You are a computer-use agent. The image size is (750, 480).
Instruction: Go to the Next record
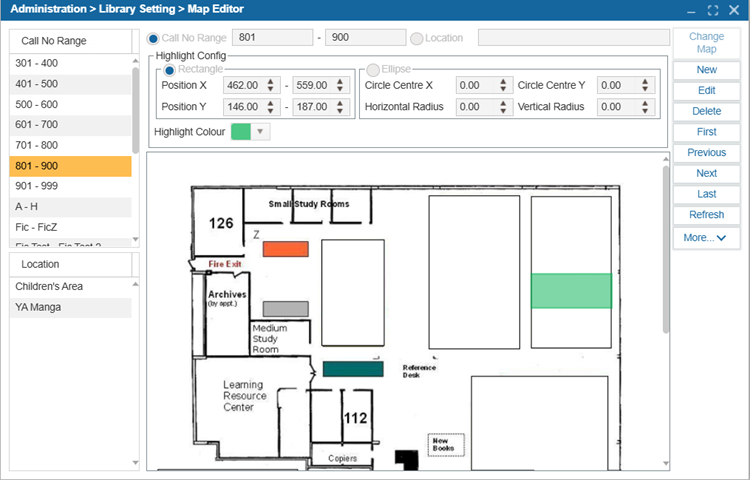coord(706,173)
